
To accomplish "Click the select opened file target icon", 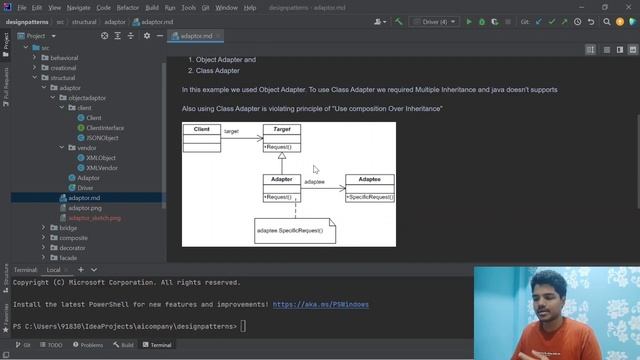I will pyautogui.click(x=104, y=36).
